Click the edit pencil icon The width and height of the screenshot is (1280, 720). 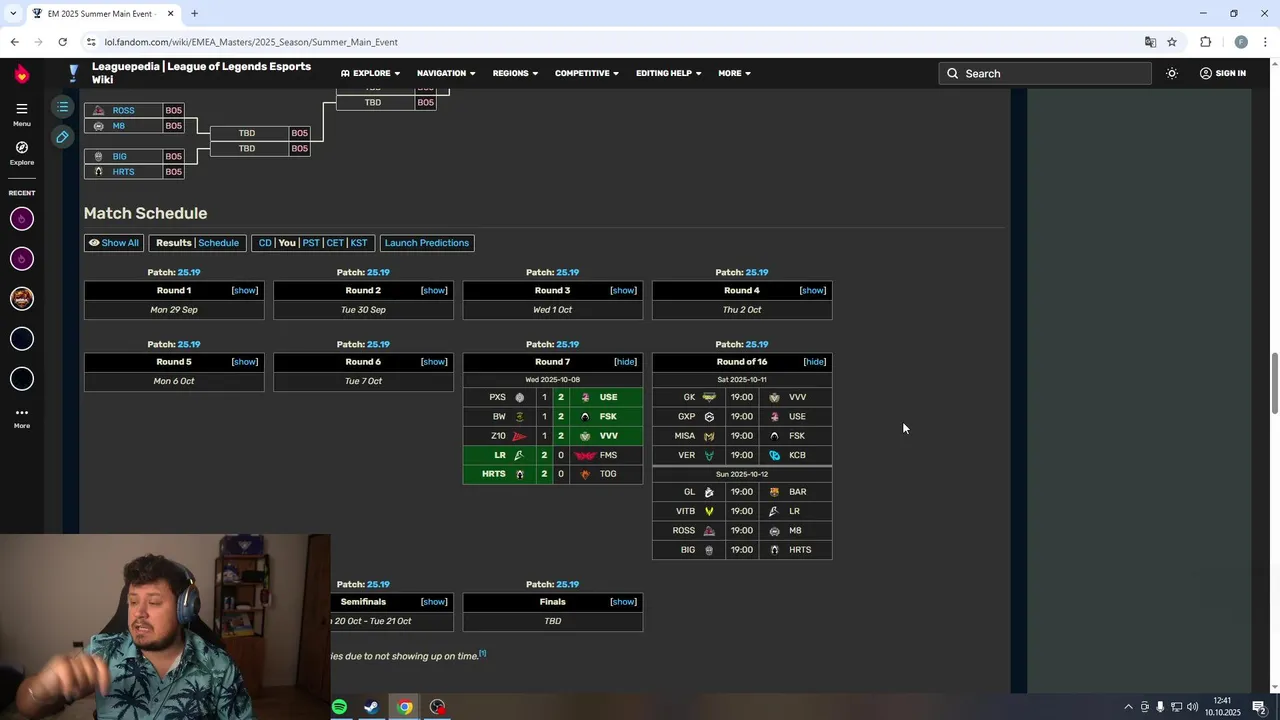pyautogui.click(x=62, y=137)
